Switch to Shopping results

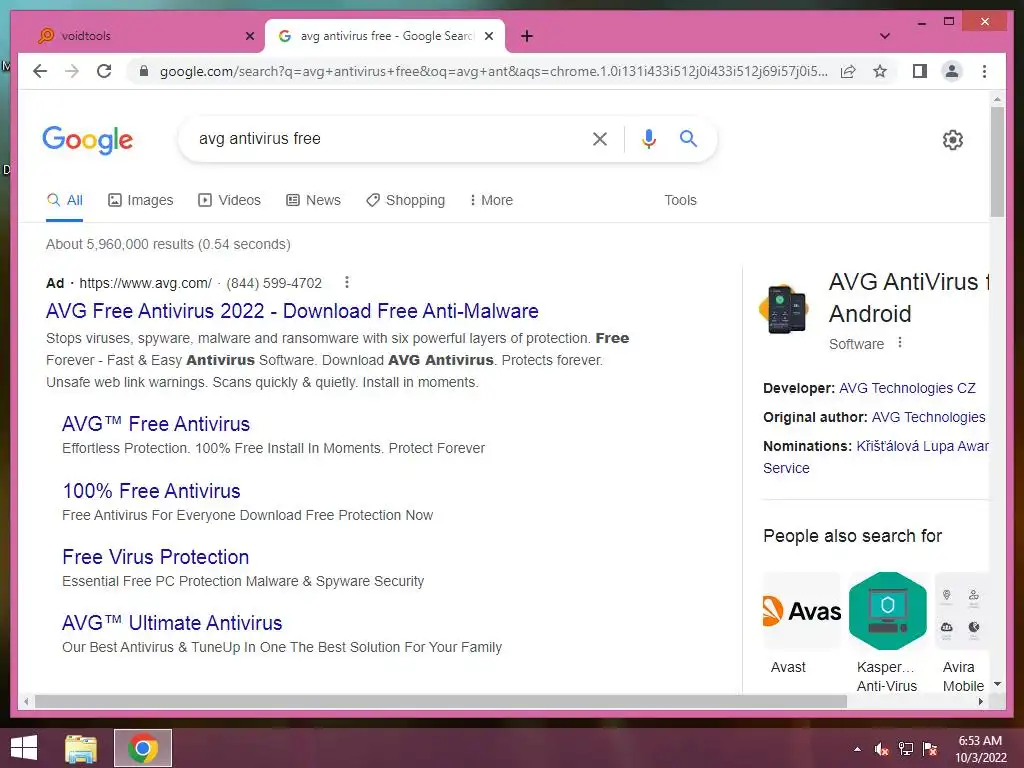coord(406,200)
